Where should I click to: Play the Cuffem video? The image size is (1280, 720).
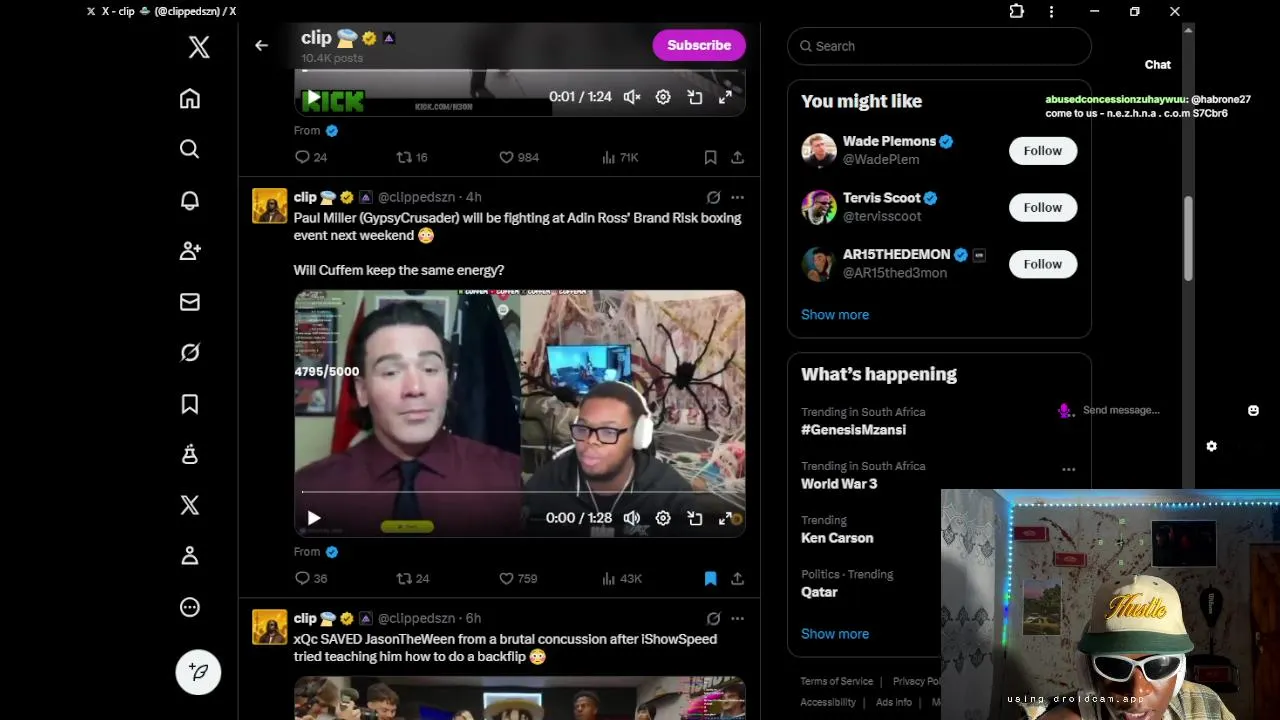[314, 518]
